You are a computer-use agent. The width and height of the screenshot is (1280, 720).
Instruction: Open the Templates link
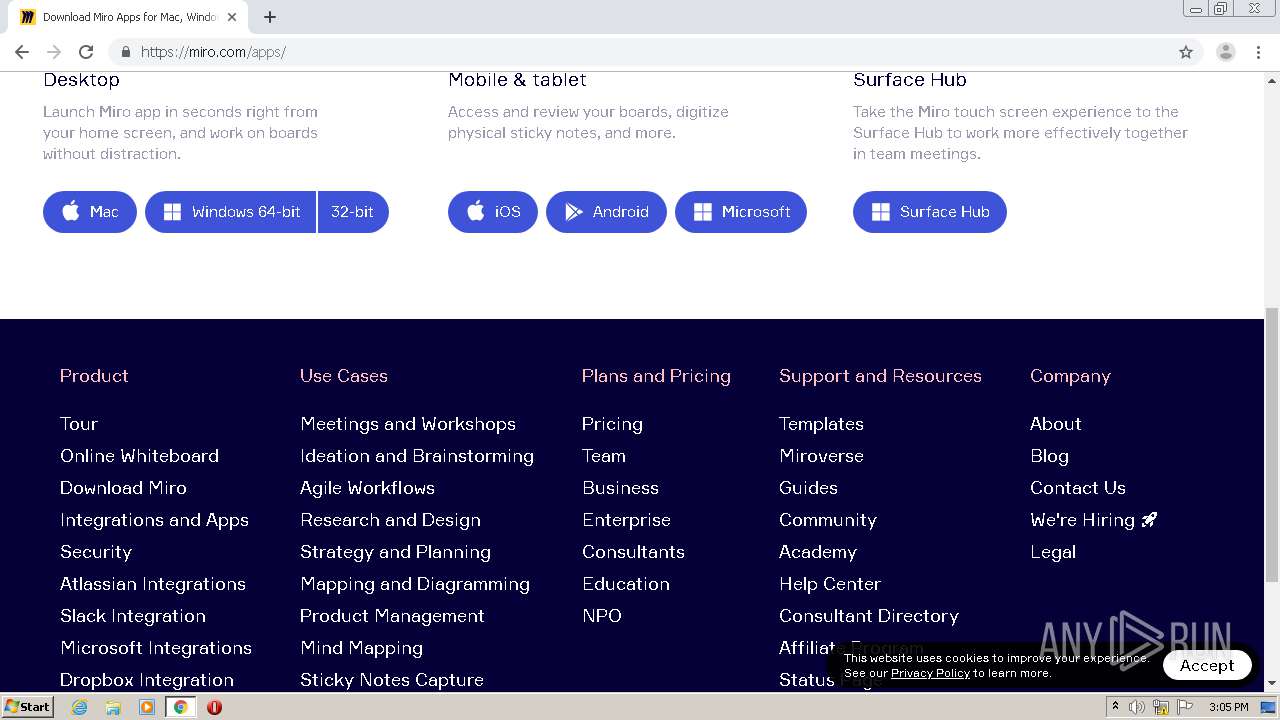tap(821, 424)
